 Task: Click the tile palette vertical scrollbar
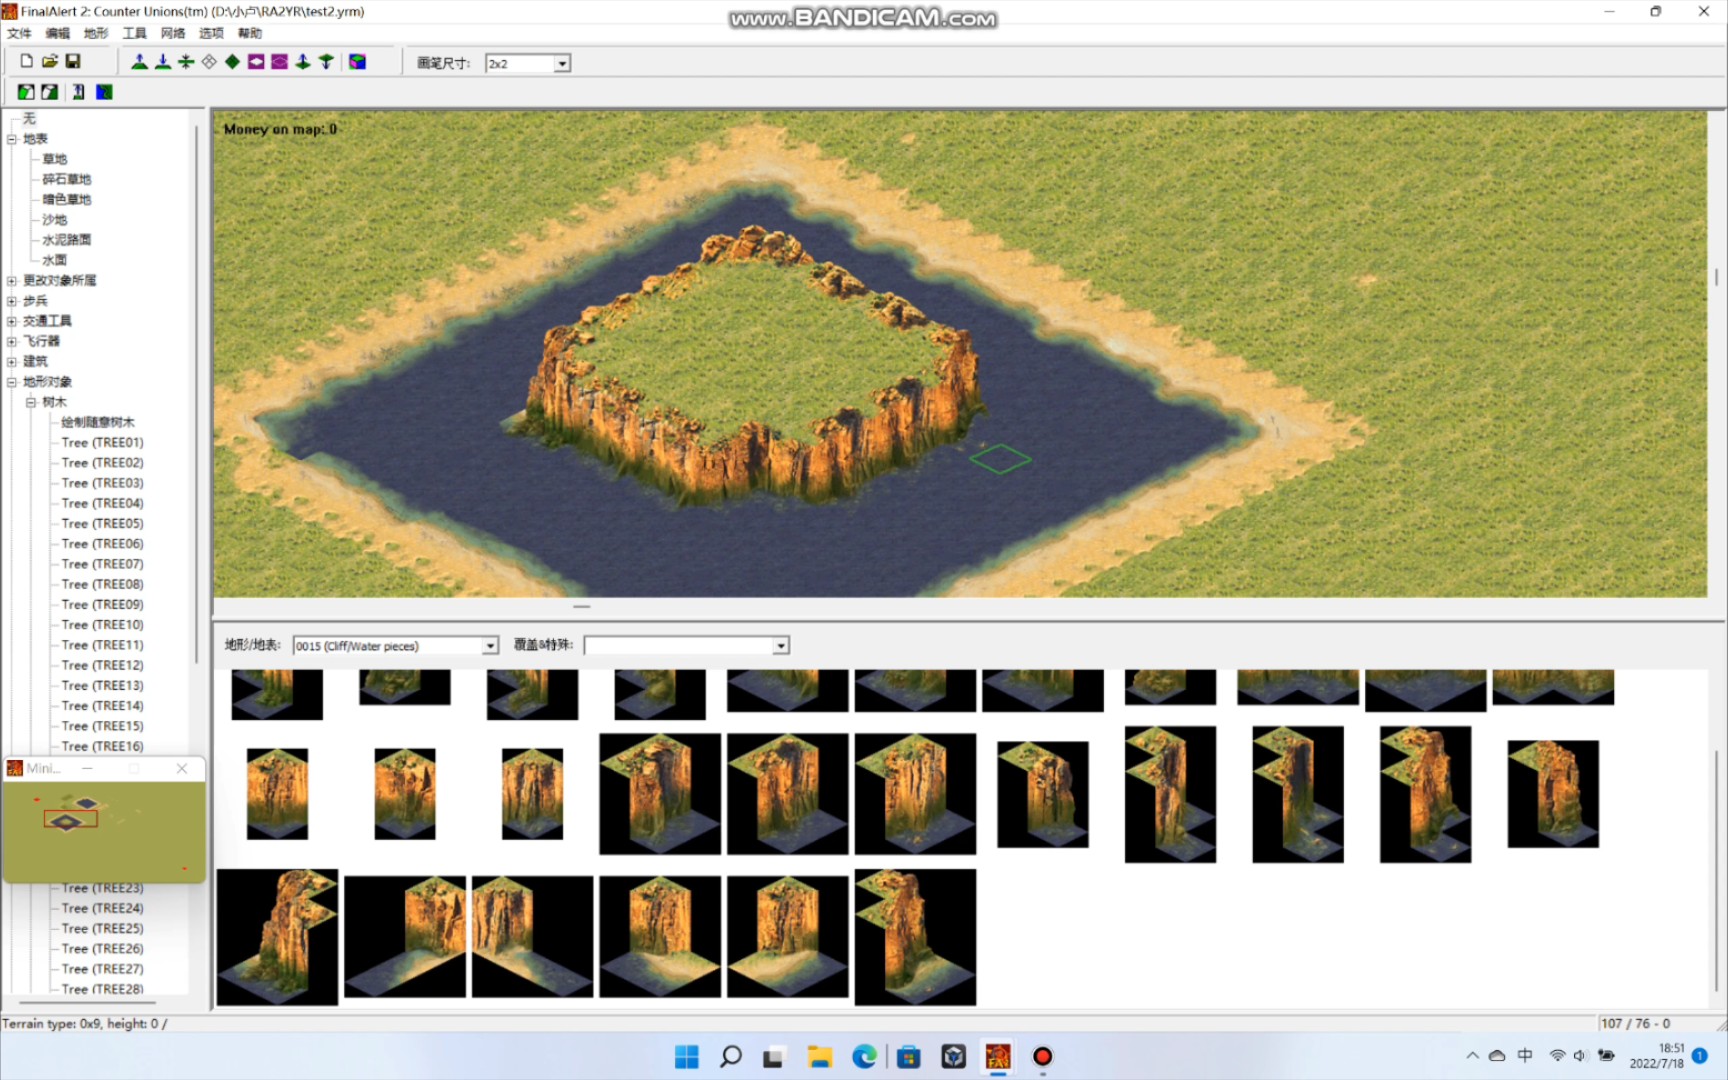coord(1716,870)
